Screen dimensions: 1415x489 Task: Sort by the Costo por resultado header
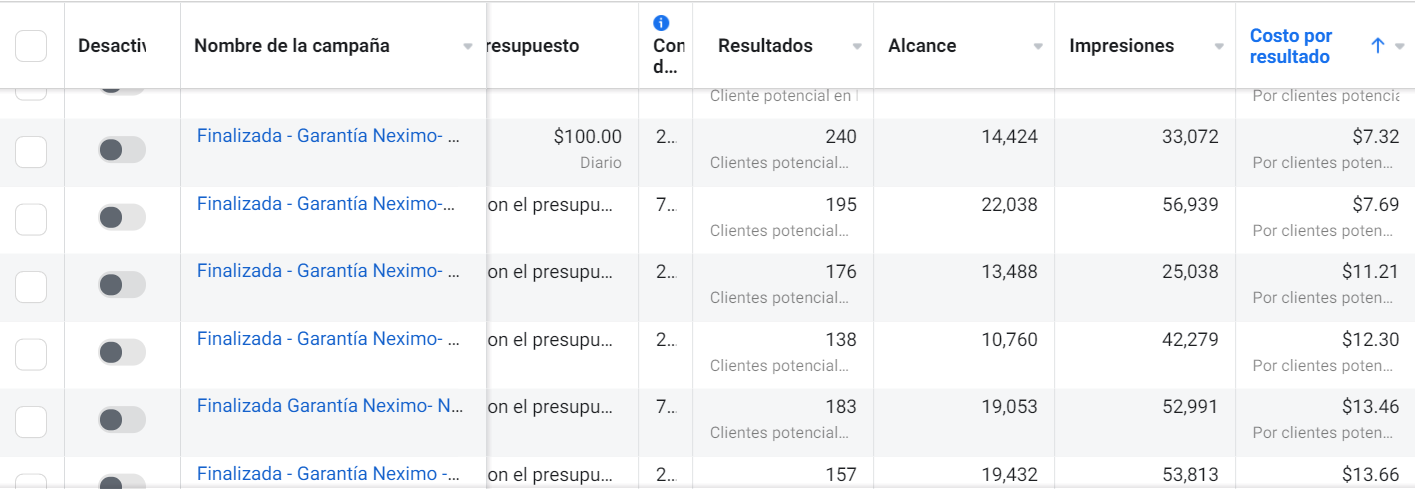coord(1291,46)
